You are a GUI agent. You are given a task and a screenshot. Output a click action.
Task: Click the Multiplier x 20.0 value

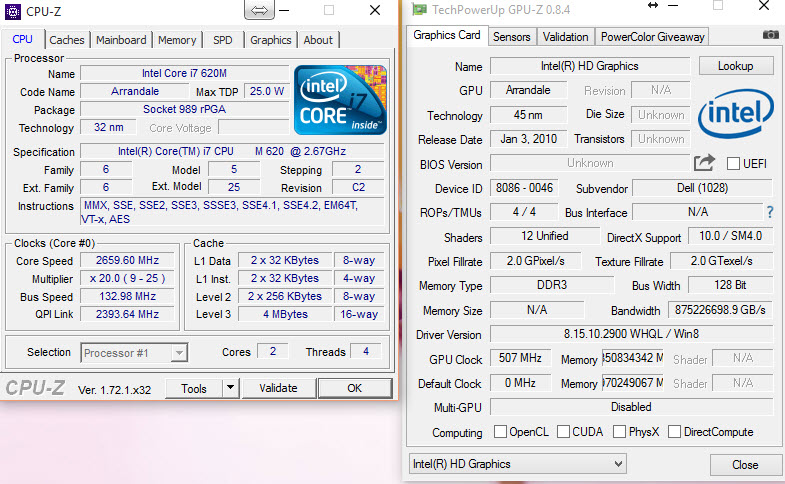(127, 278)
